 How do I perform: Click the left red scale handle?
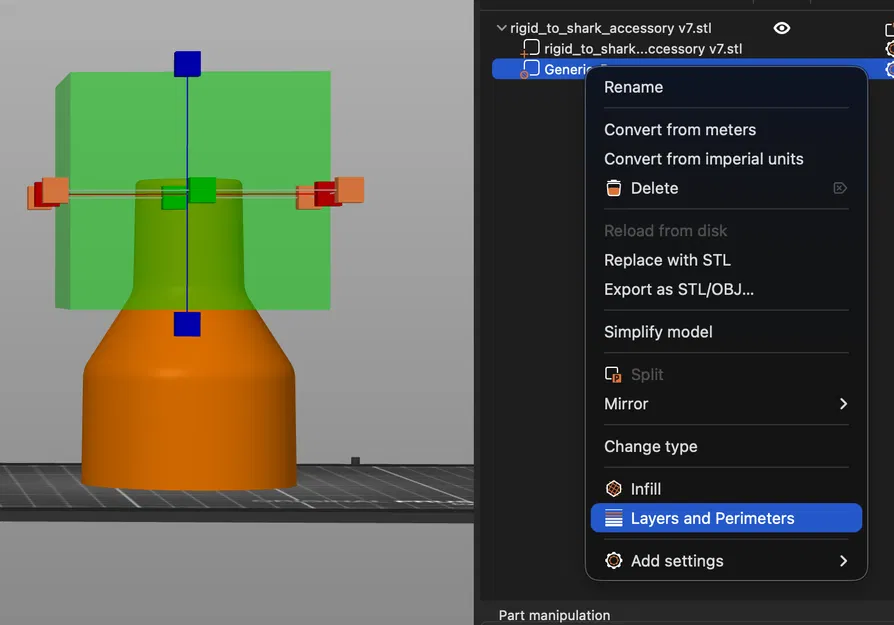pos(39,194)
